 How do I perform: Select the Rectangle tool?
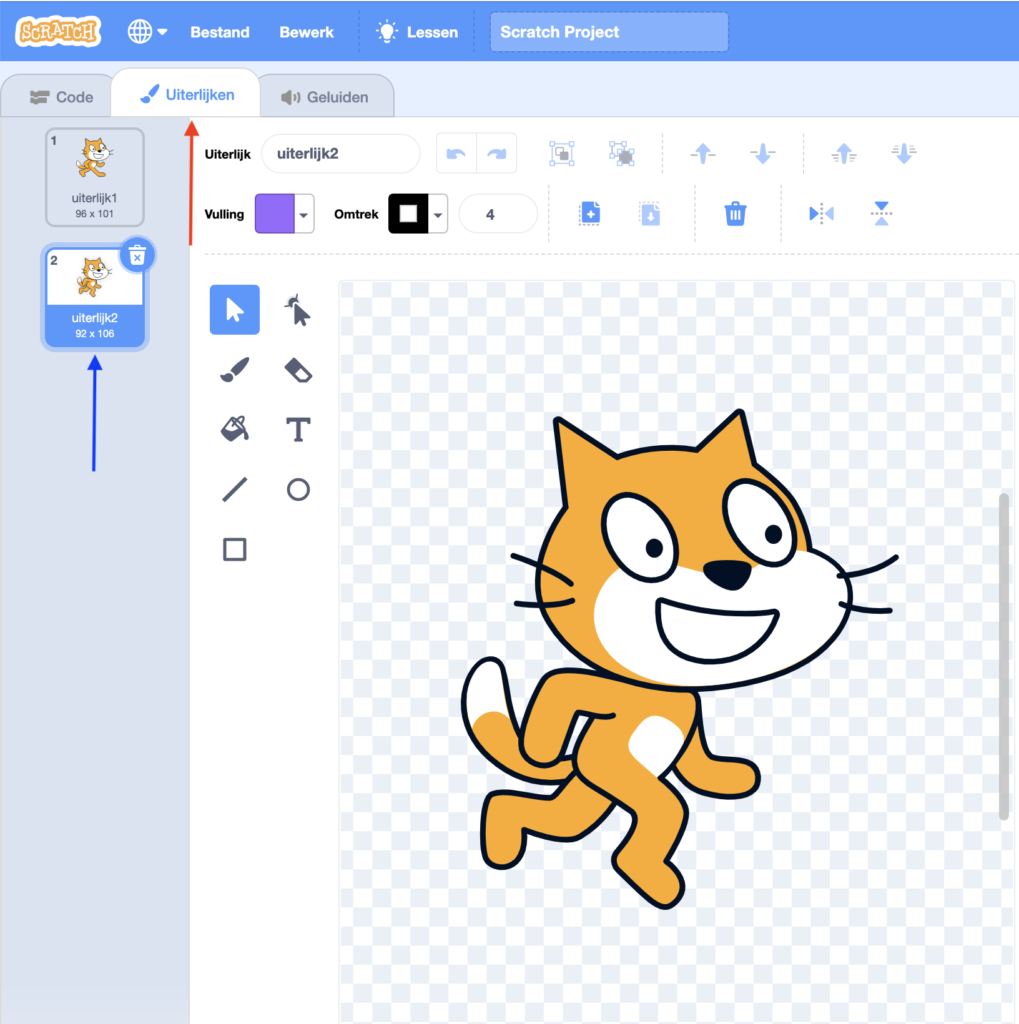pyautogui.click(x=234, y=549)
